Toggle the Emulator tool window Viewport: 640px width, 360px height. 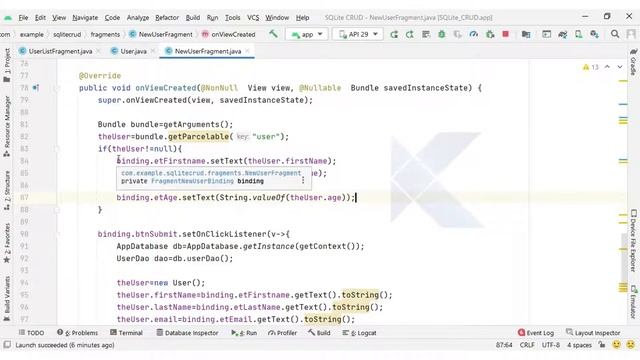(x=633, y=303)
